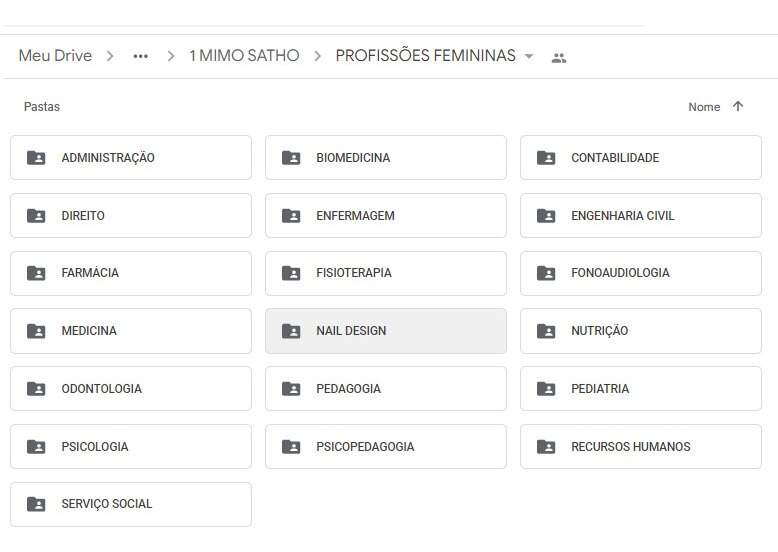The image size is (778, 552).
Task: Expand hidden breadcrumb folders via three dots
Action: tap(140, 56)
